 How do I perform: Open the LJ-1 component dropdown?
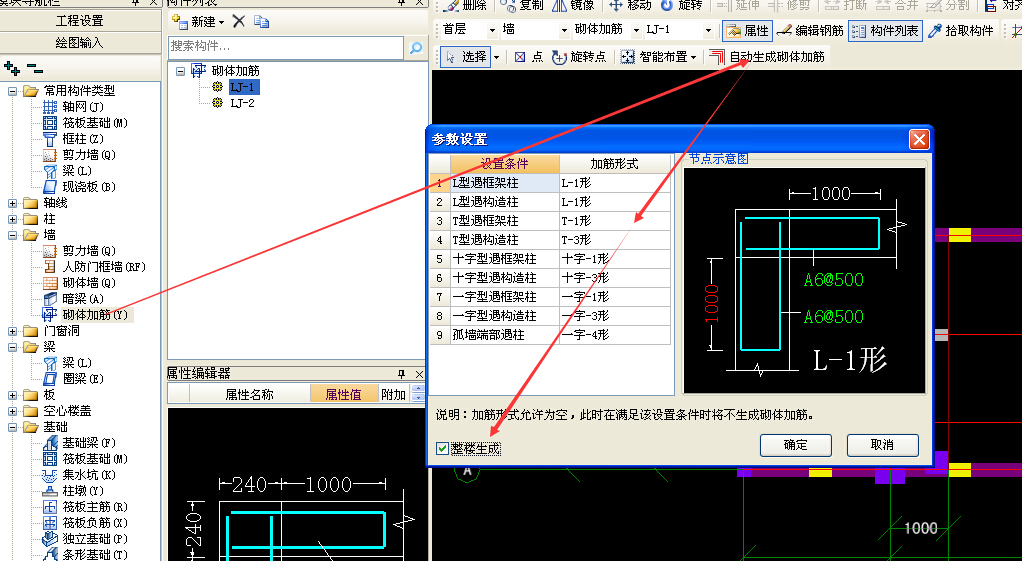click(708, 30)
